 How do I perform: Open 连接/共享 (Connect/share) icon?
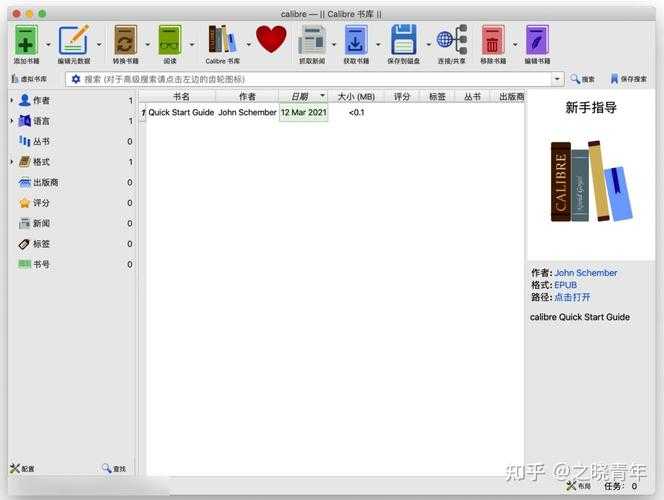click(x=451, y=41)
